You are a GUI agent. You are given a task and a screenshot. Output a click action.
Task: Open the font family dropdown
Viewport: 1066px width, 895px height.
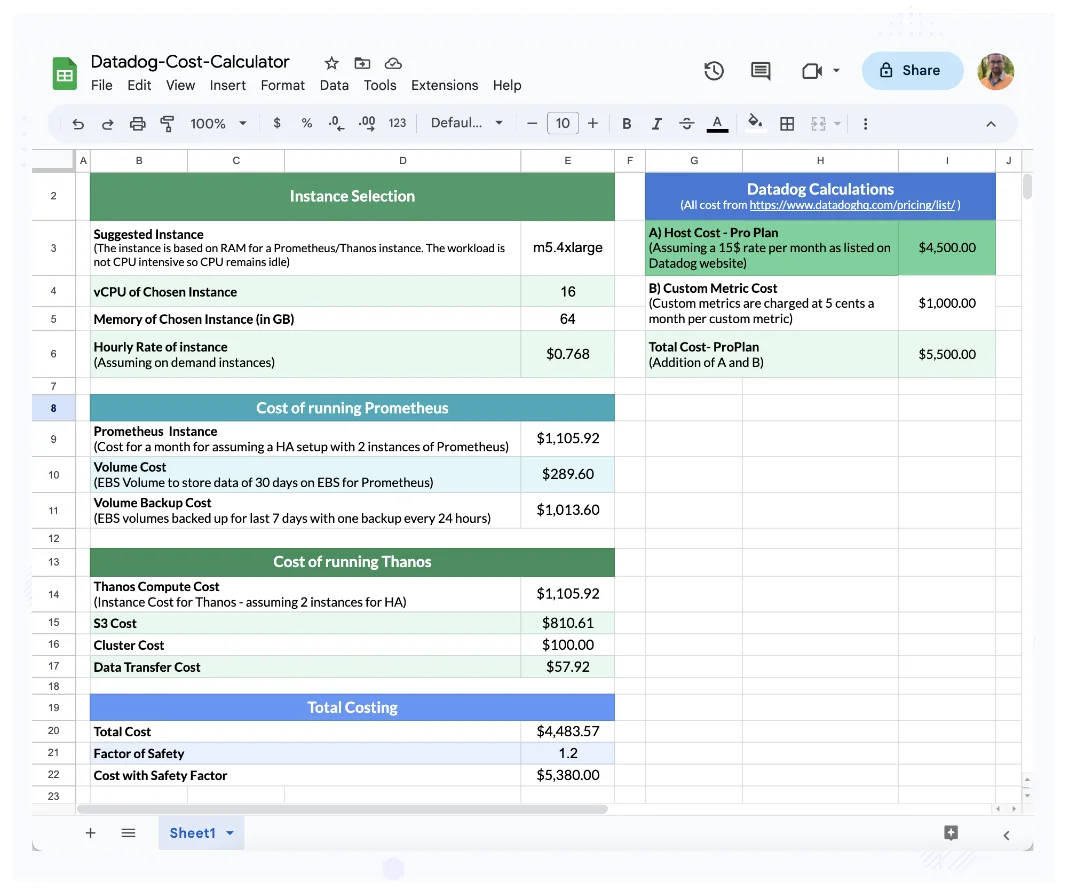(467, 123)
